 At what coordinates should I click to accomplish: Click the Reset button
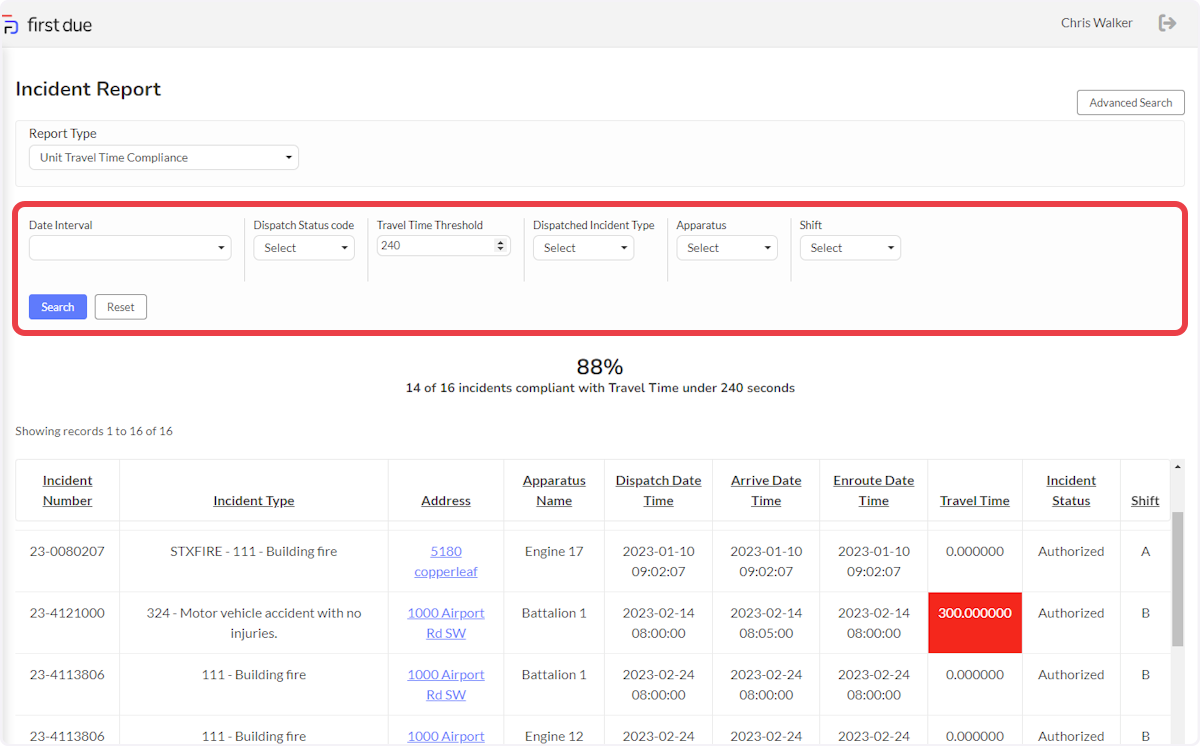pyautogui.click(x=121, y=307)
